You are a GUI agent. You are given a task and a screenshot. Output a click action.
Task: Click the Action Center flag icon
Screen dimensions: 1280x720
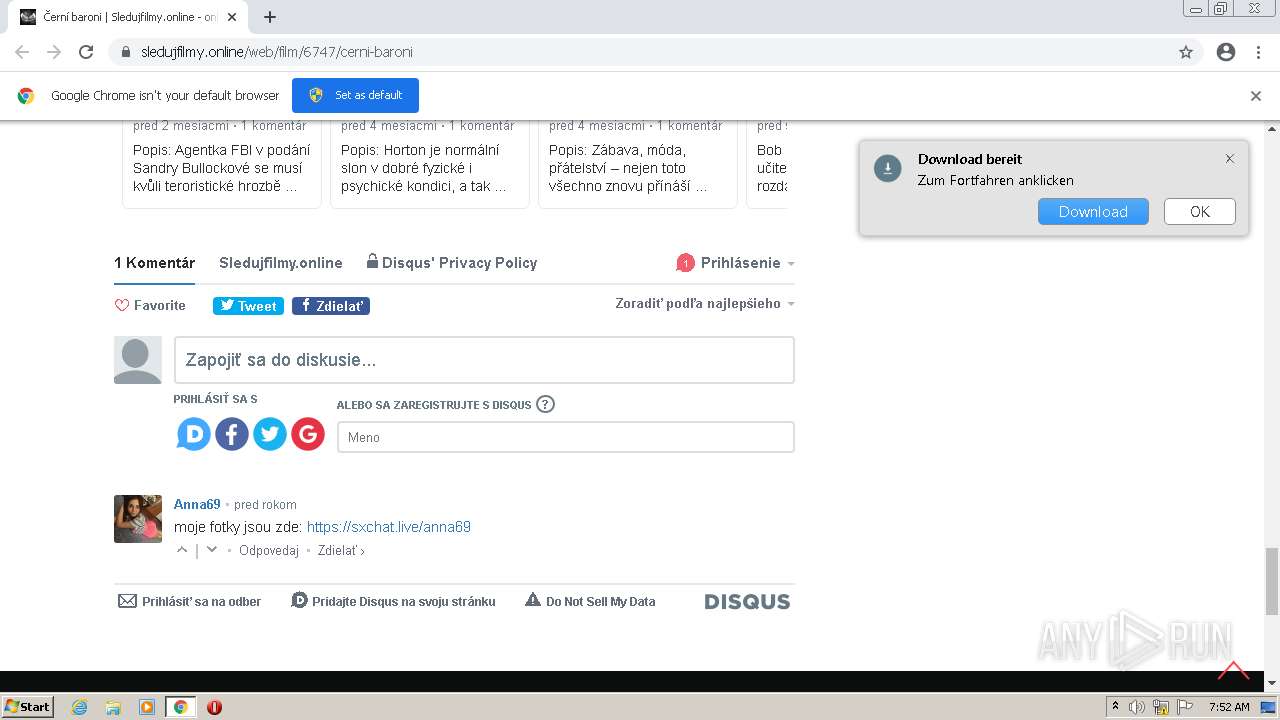1184,707
